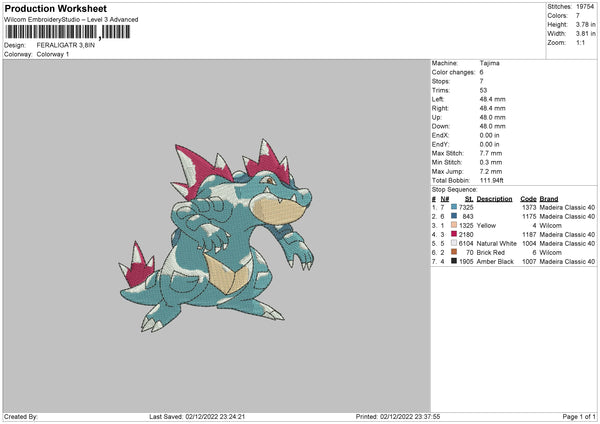Click the 'Down:' label

tap(440, 126)
